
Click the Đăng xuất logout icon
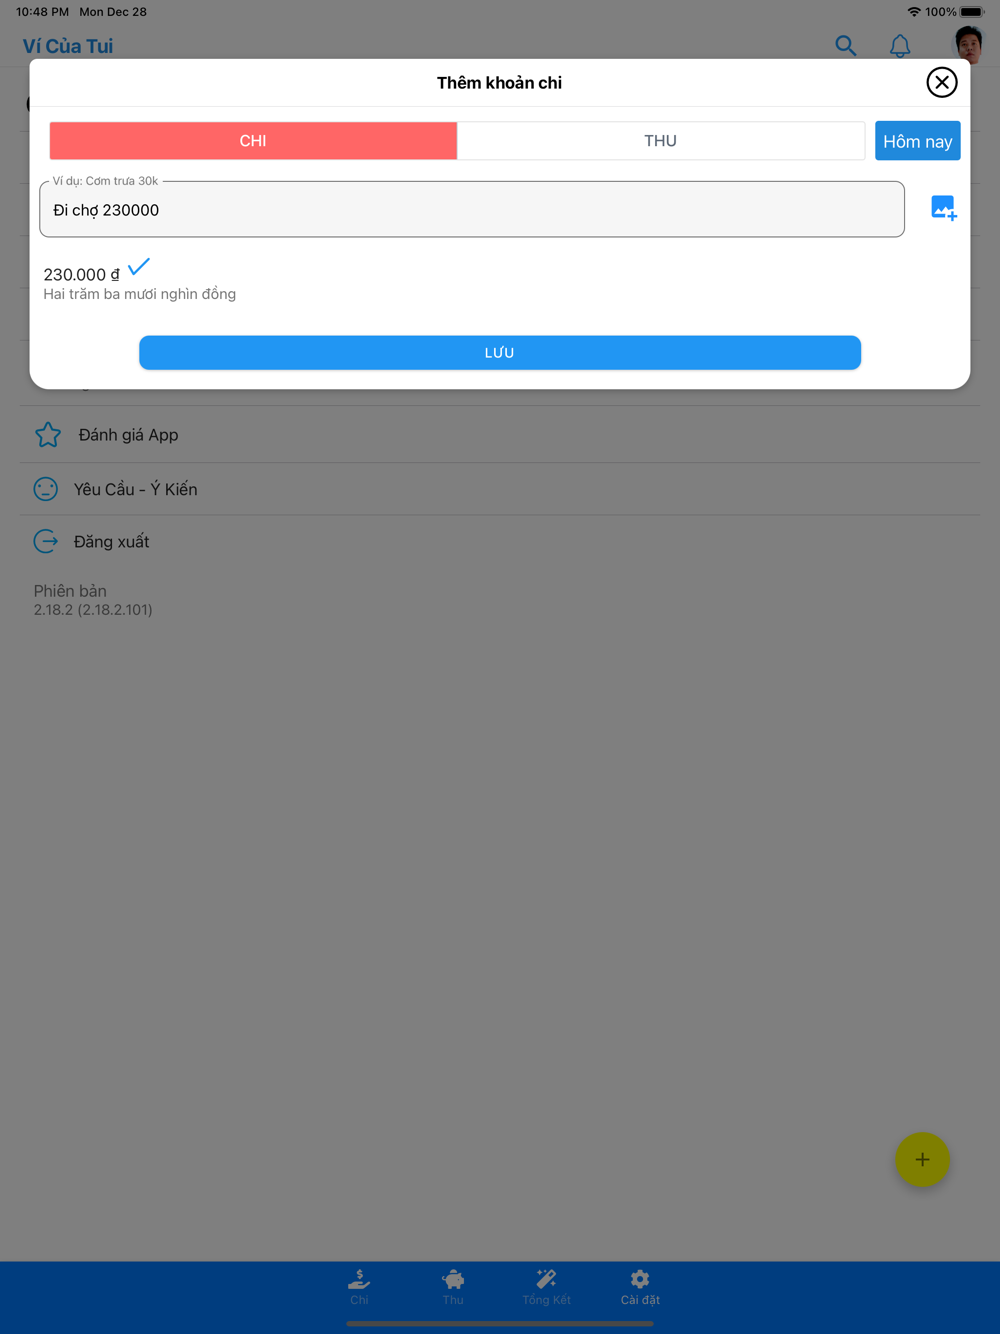(46, 541)
